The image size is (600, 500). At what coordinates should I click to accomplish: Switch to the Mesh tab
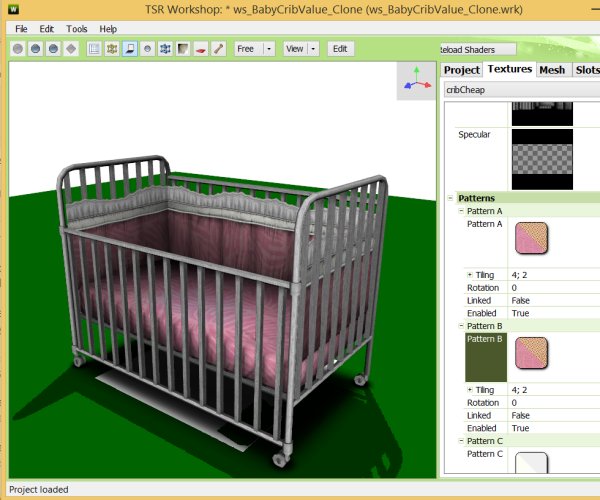(552, 70)
